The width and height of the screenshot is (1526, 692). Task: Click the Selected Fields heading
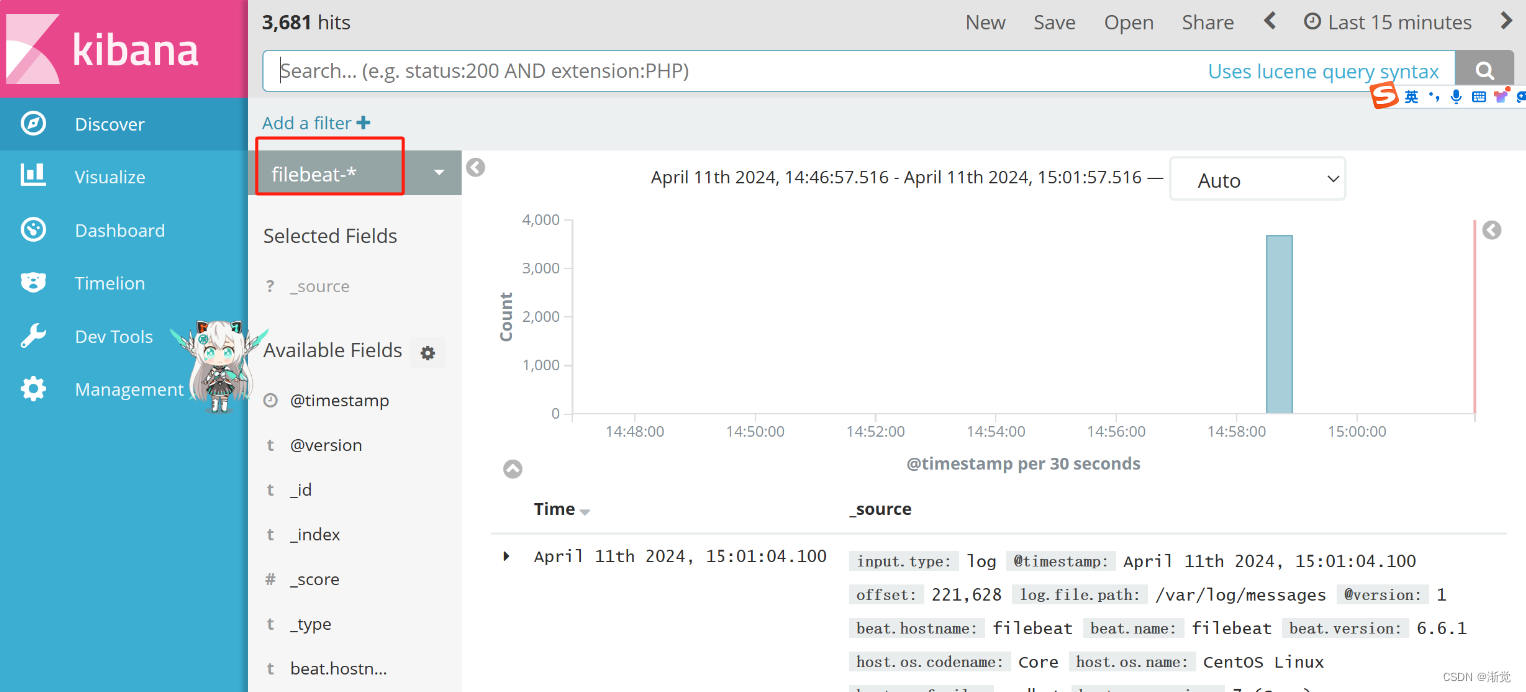330,236
